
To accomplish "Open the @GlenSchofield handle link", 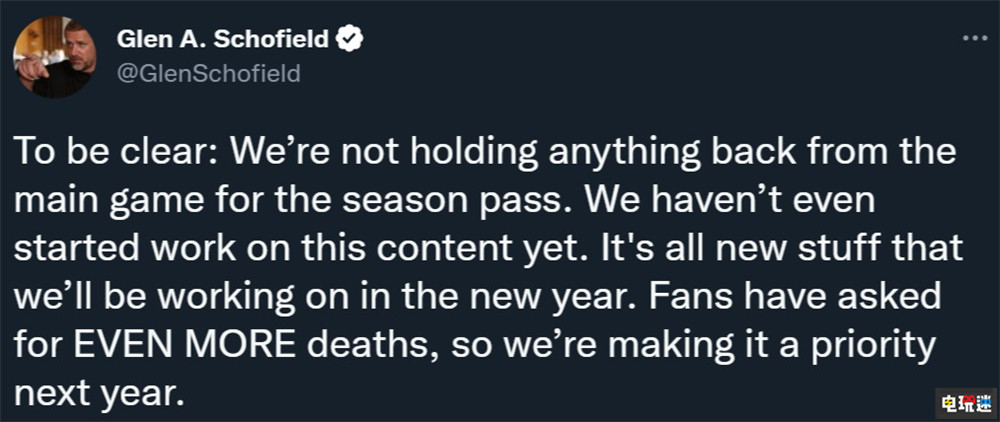I will (210, 74).
